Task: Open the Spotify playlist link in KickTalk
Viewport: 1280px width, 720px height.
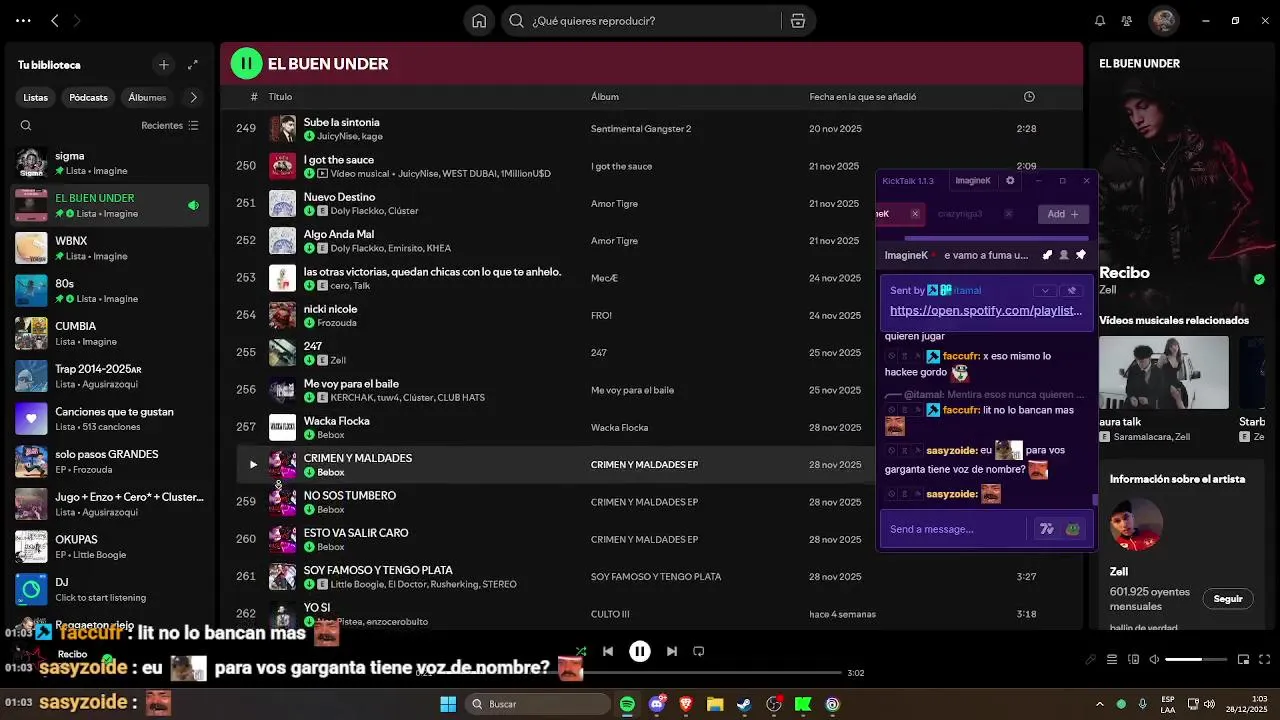Action: pos(986,311)
